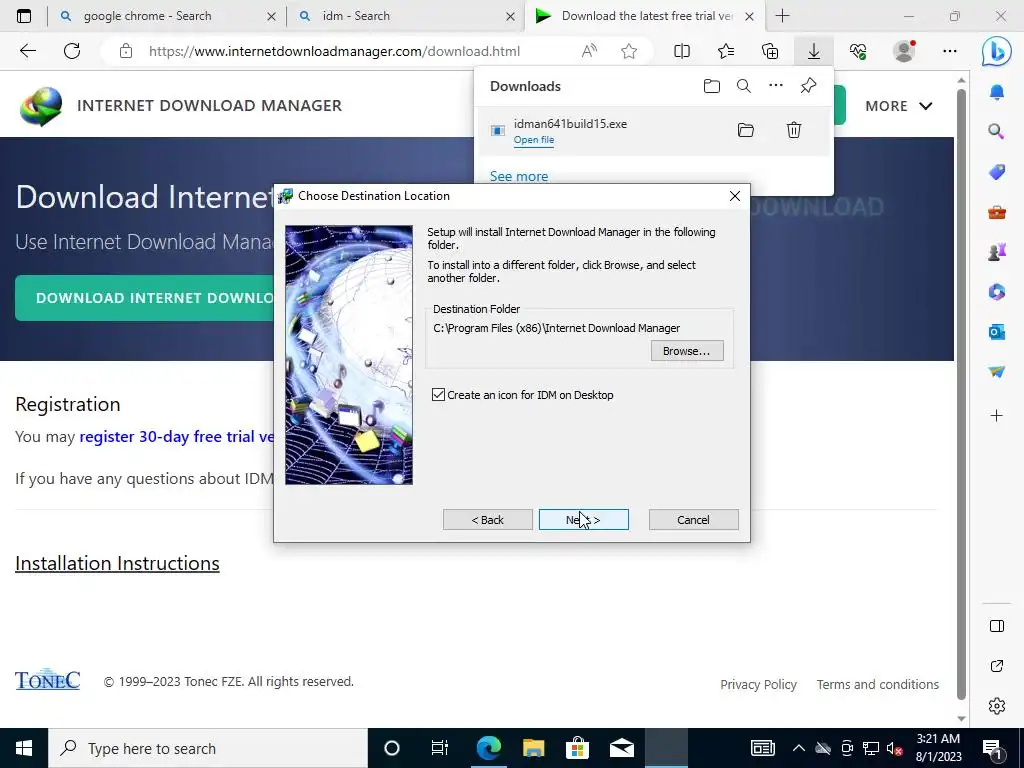Click Download Internet Download Manager green button
1024x768 pixels.
coord(145,298)
